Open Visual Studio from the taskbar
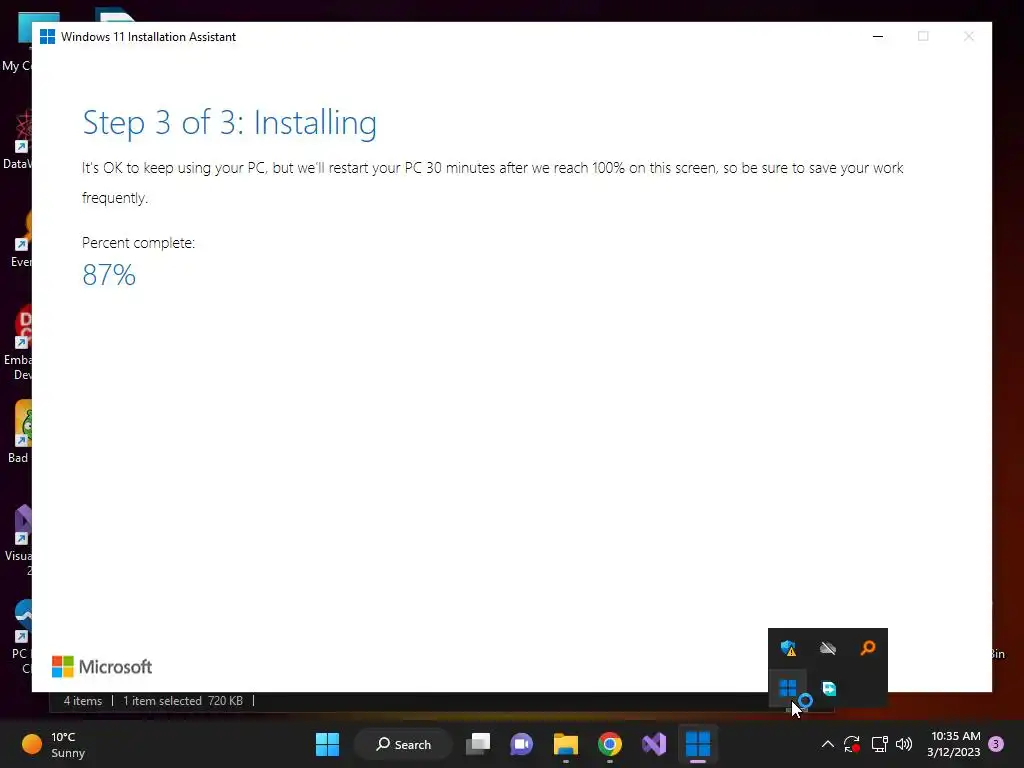 point(654,744)
